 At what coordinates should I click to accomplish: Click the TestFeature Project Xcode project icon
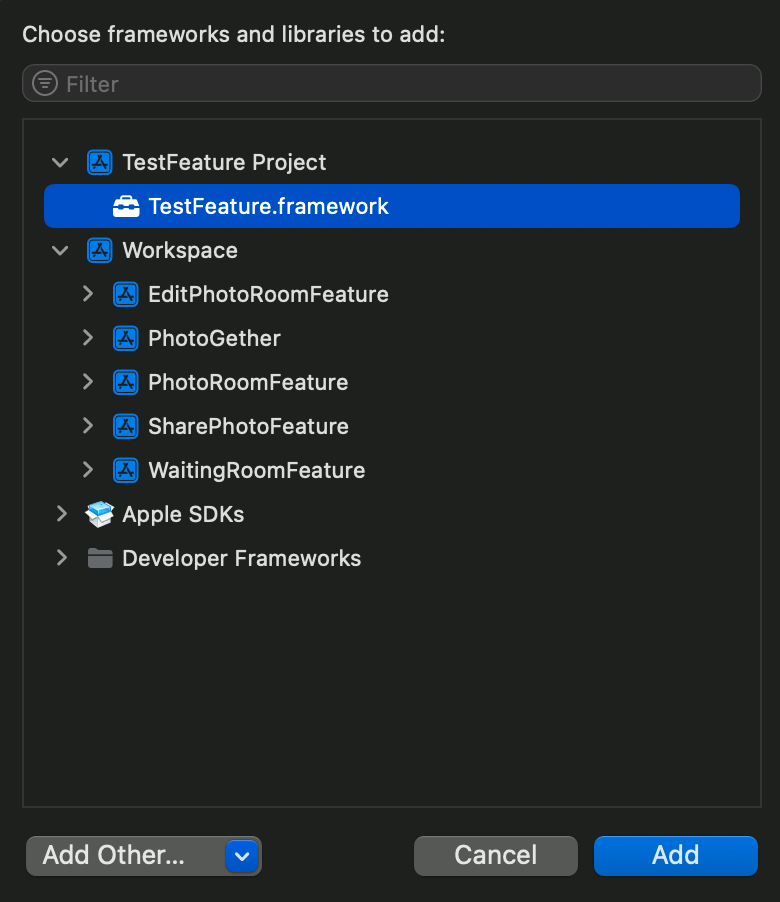tap(99, 162)
